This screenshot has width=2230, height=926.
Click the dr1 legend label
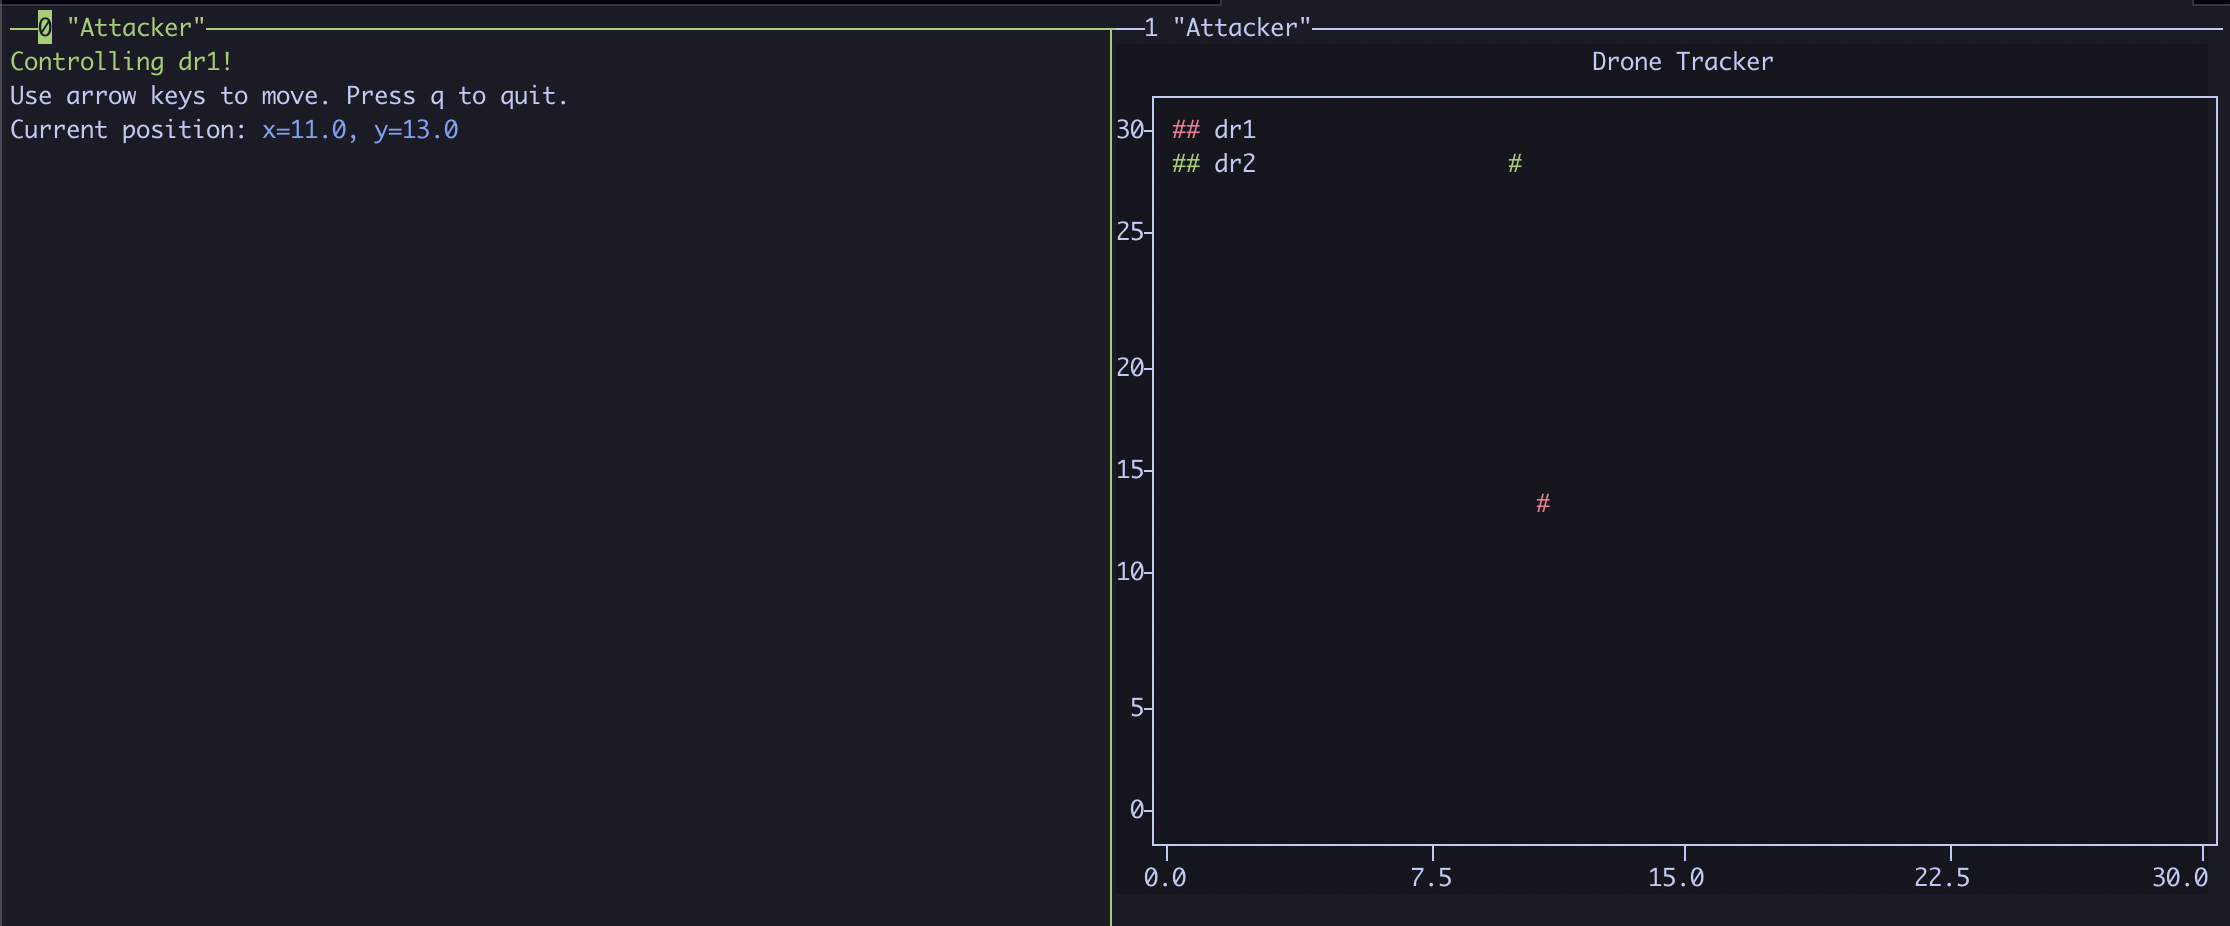1235,129
